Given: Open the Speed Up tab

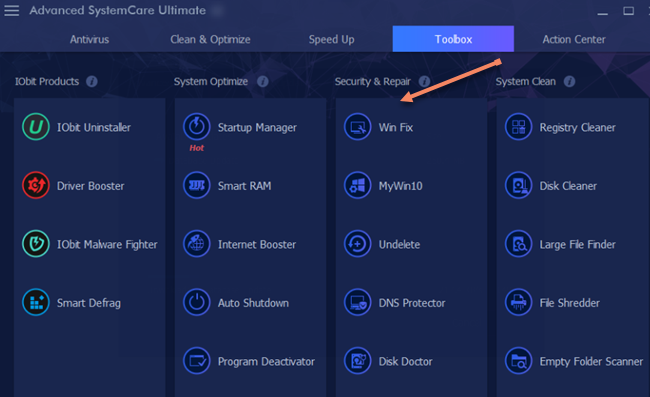Looking at the screenshot, I should [331, 39].
